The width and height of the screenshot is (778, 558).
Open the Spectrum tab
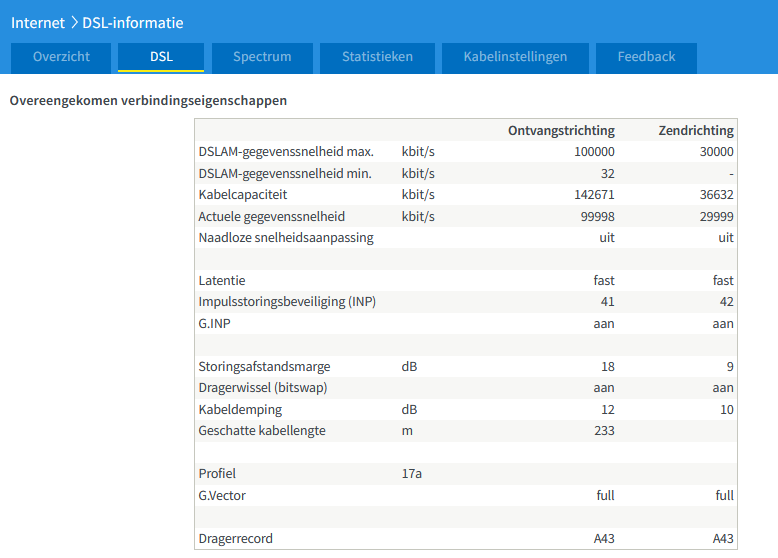[x=261, y=57]
